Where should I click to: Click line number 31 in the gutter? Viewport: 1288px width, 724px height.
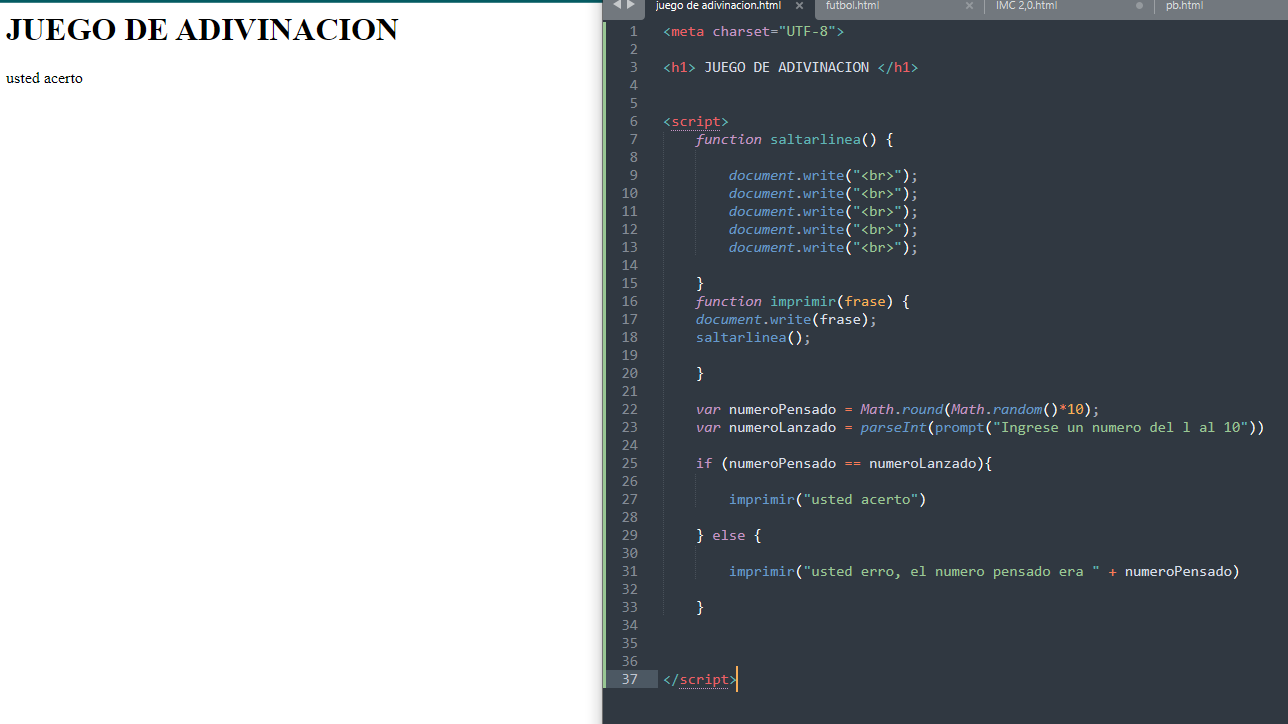pos(629,571)
